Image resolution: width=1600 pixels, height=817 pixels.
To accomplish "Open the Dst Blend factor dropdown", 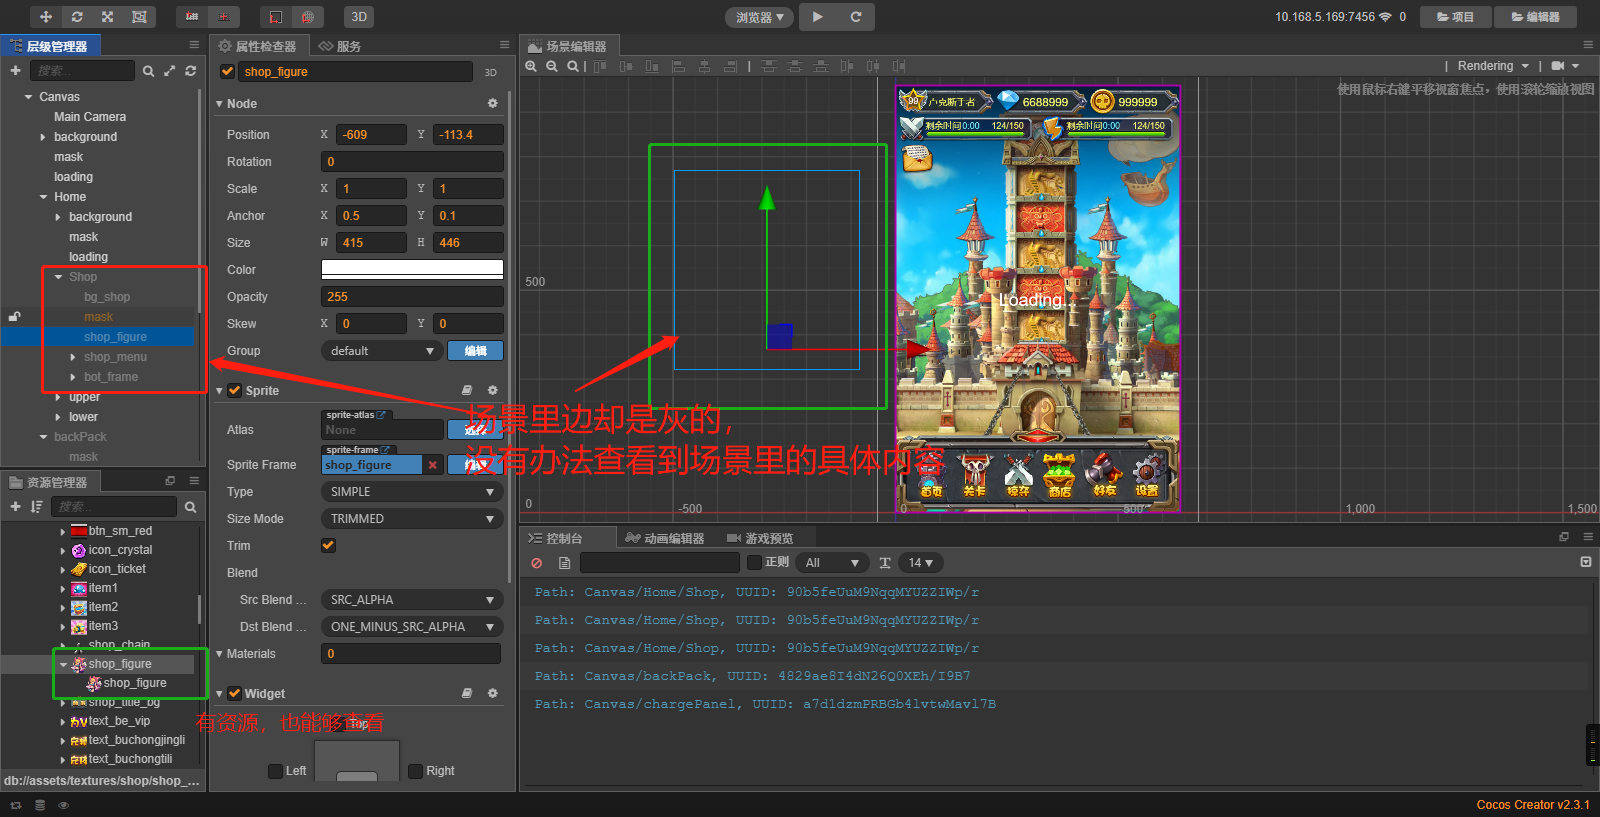I will pyautogui.click(x=412, y=627).
